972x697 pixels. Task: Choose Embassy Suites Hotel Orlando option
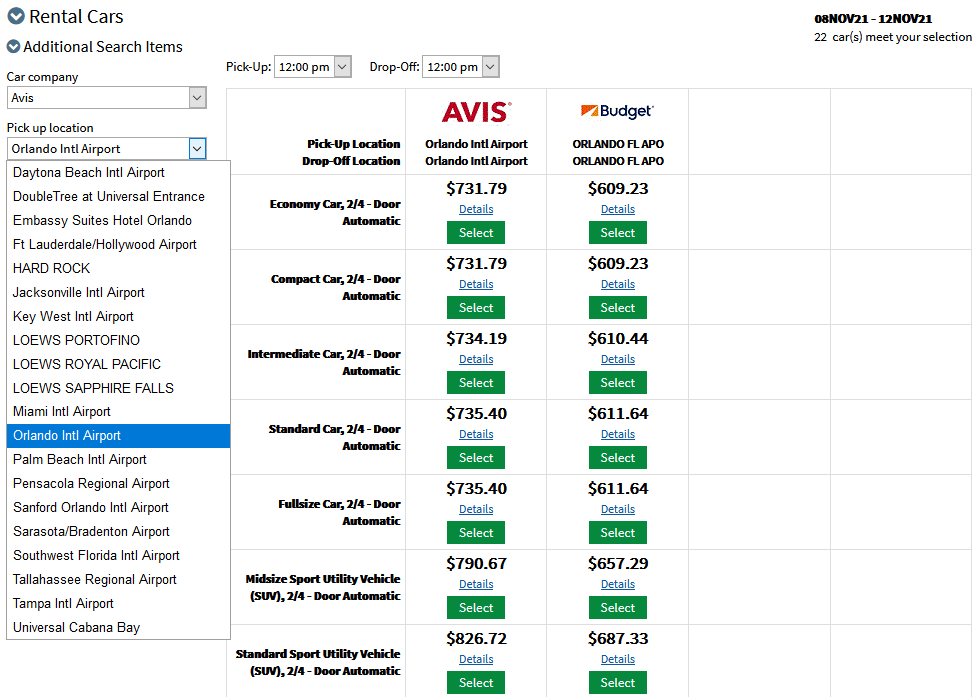118,220
